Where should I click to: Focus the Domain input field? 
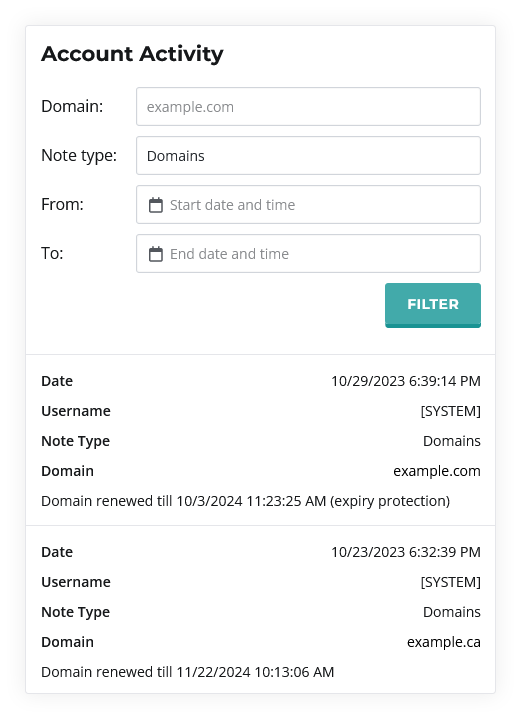(x=308, y=107)
